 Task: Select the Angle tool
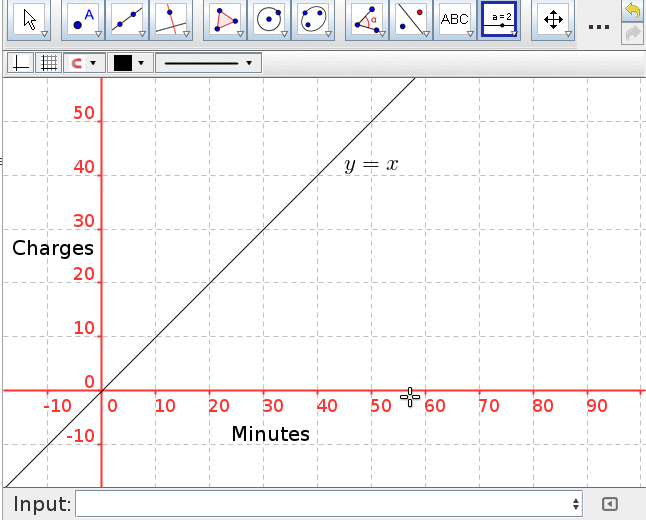pyautogui.click(x=368, y=19)
